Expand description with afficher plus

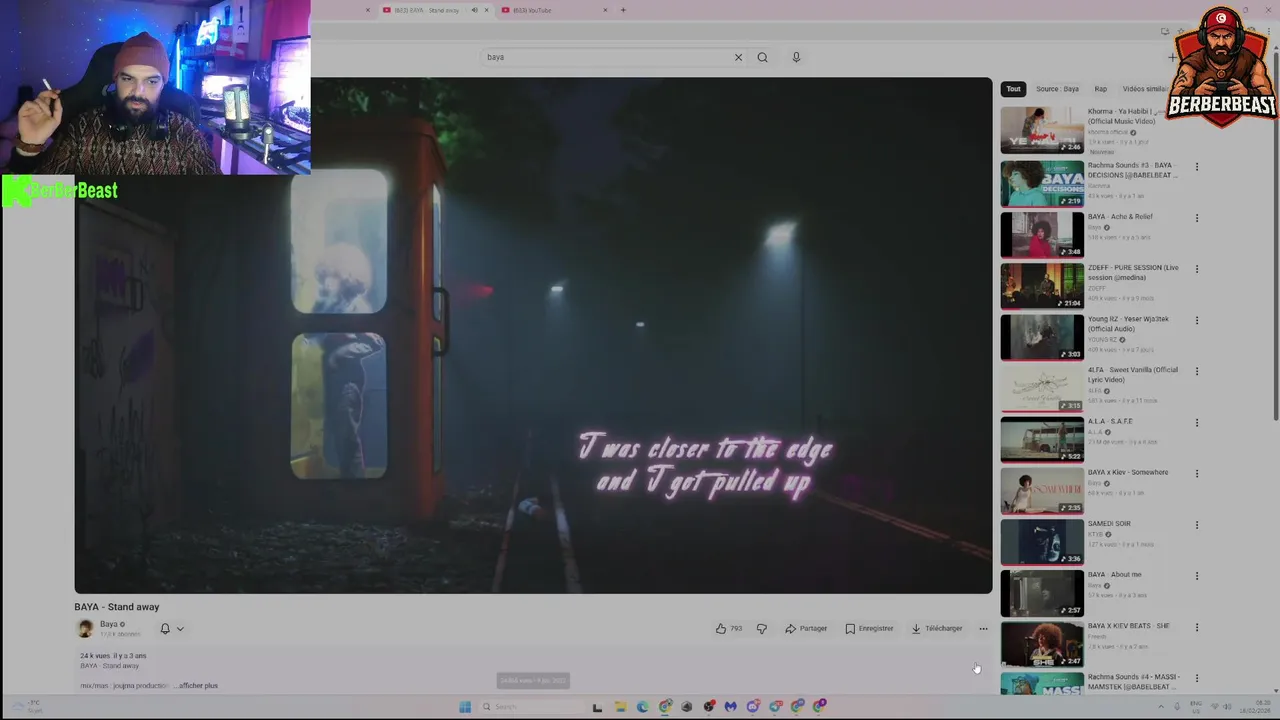point(198,686)
